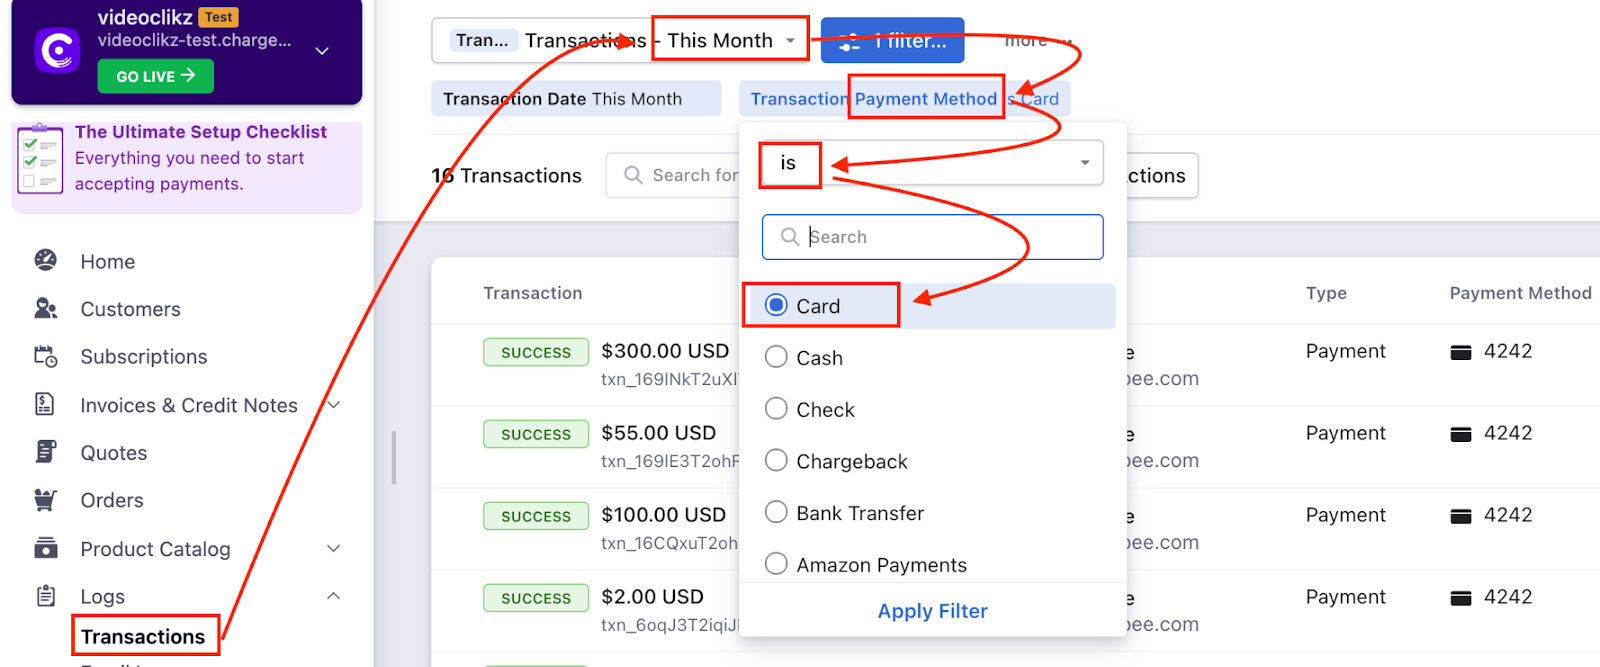Screen dimensions: 1600x667
Task: Click the Orders cart icon
Action: tap(46, 500)
